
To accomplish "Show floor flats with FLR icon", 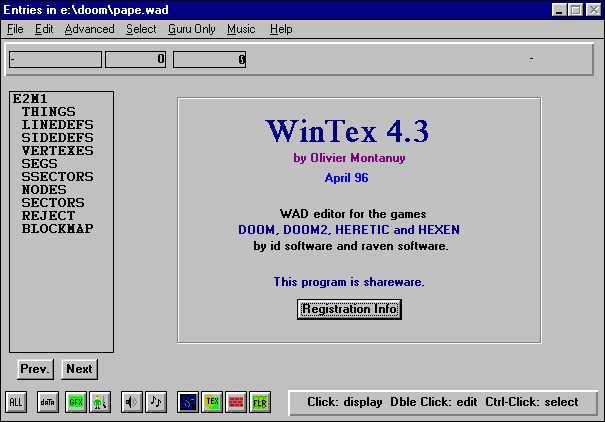I will (260, 402).
